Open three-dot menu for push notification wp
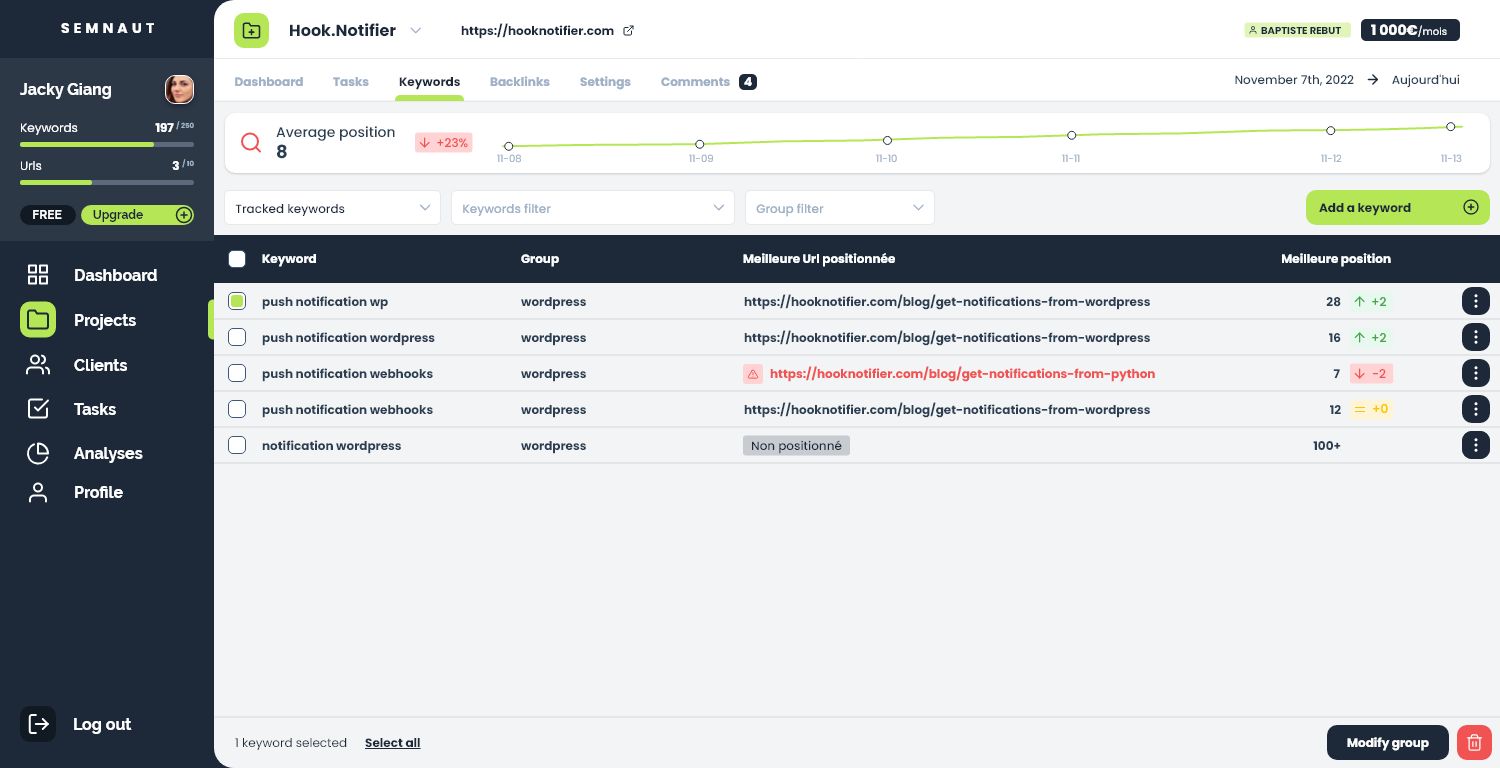Screen dimensions: 1500x768 [1475, 301]
